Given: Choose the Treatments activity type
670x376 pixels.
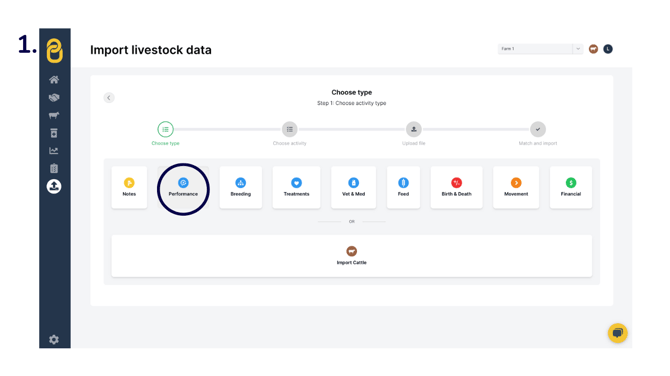Looking at the screenshot, I should tap(297, 187).
